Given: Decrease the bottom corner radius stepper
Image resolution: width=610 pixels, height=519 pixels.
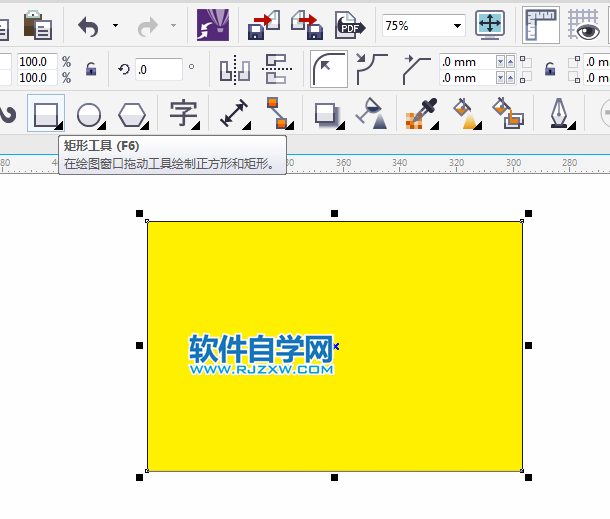Looking at the screenshot, I should point(501,78).
